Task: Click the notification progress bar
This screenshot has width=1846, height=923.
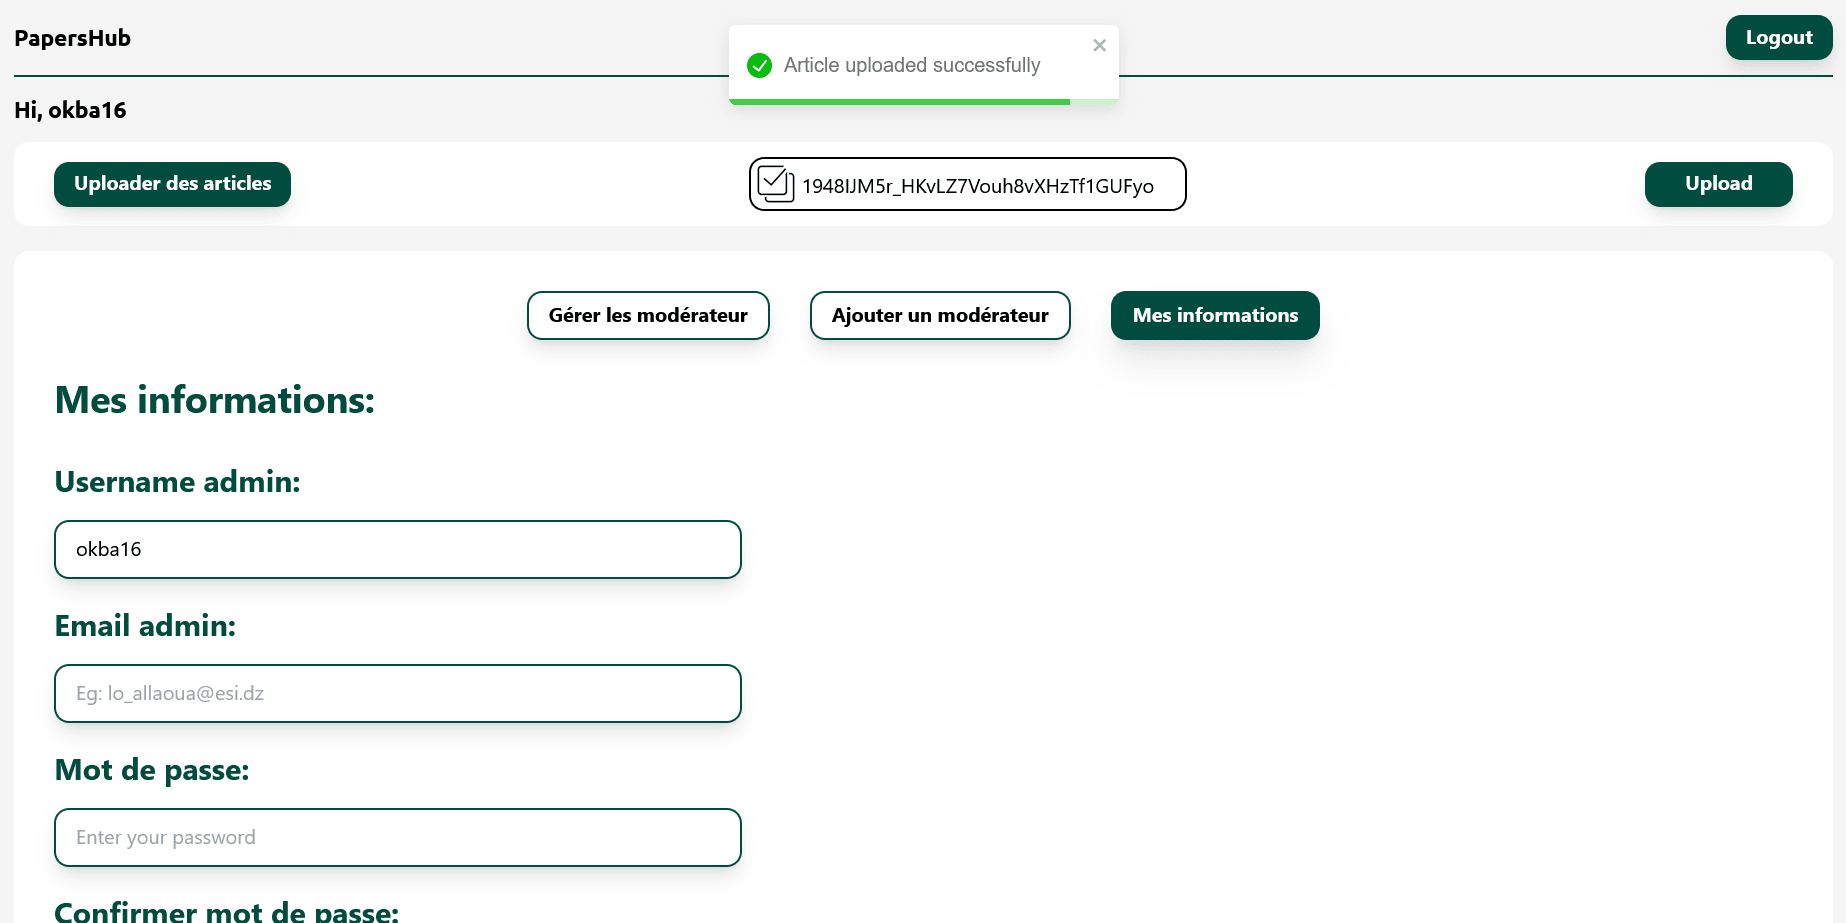Action: [924, 102]
